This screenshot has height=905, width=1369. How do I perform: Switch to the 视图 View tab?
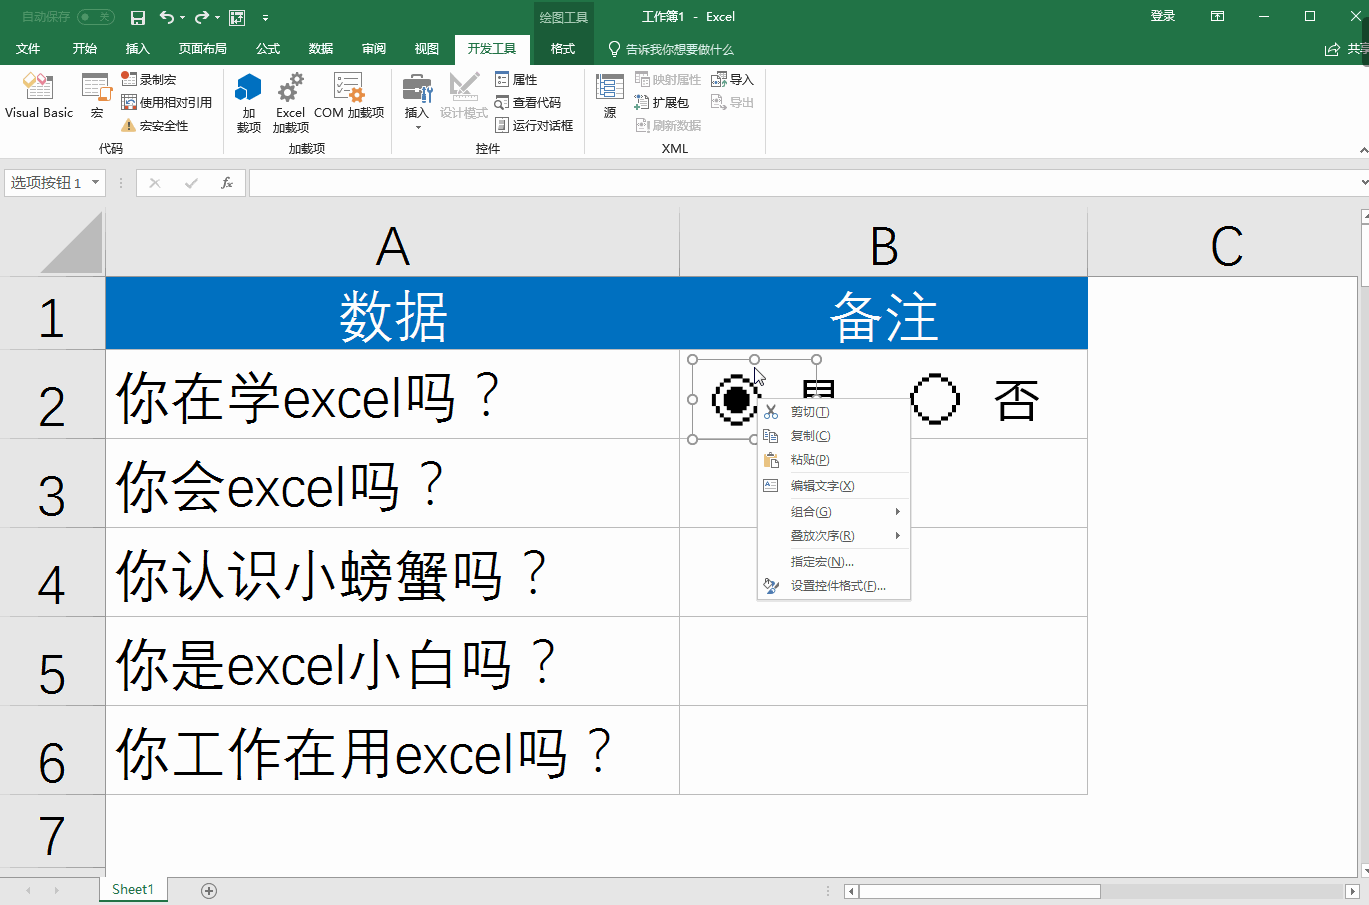pyautogui.click(x=427, y=49)
